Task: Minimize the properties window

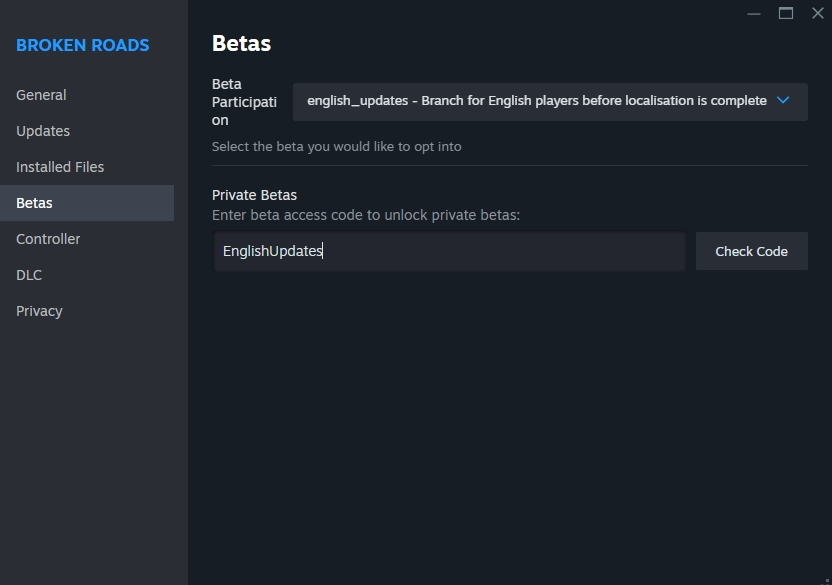Action: [754, 14]
